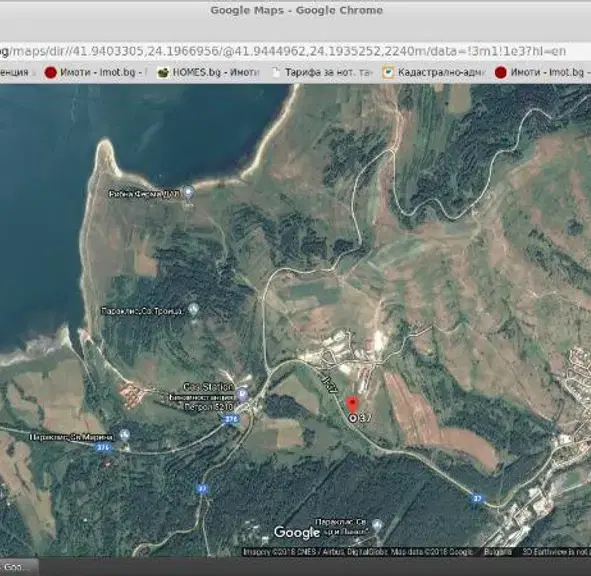The height and width of the screenshot is (576, 591).
Task: Open the Imot.bg bookmark after Кадастрално-адм
Action: (x=542, y=72)
